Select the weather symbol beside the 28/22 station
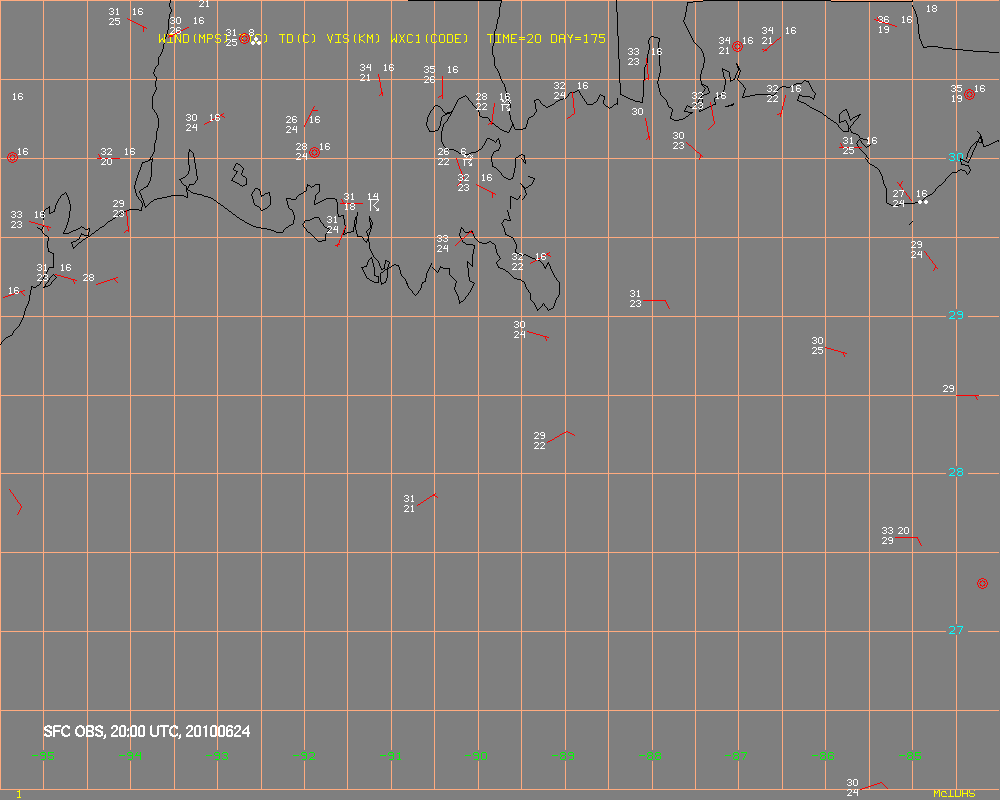 506,107
